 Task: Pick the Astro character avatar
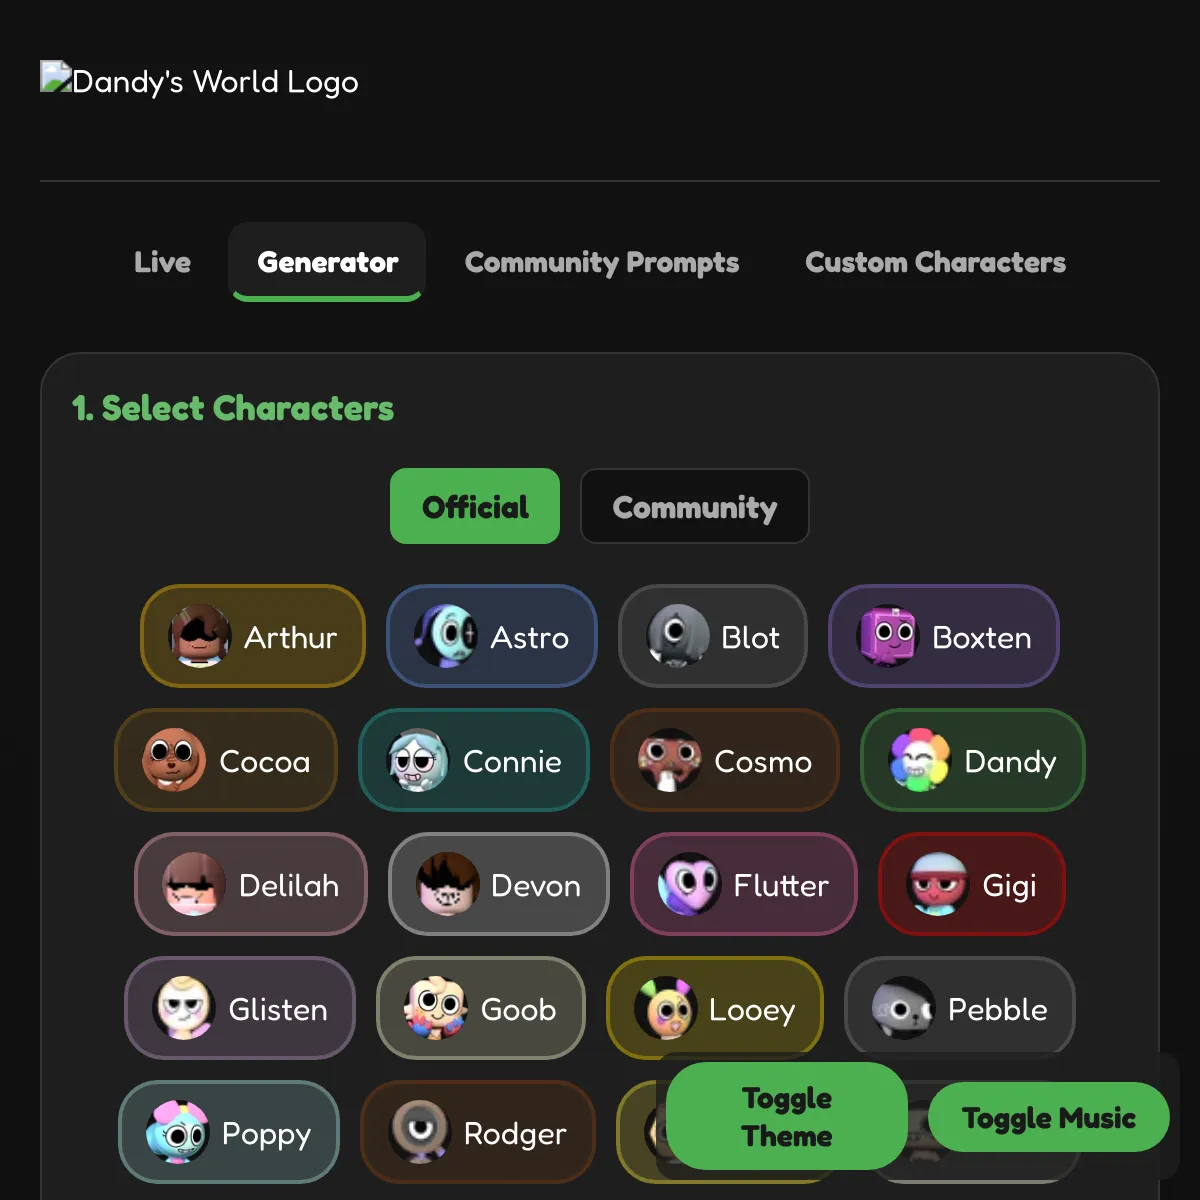pos(446,636)
